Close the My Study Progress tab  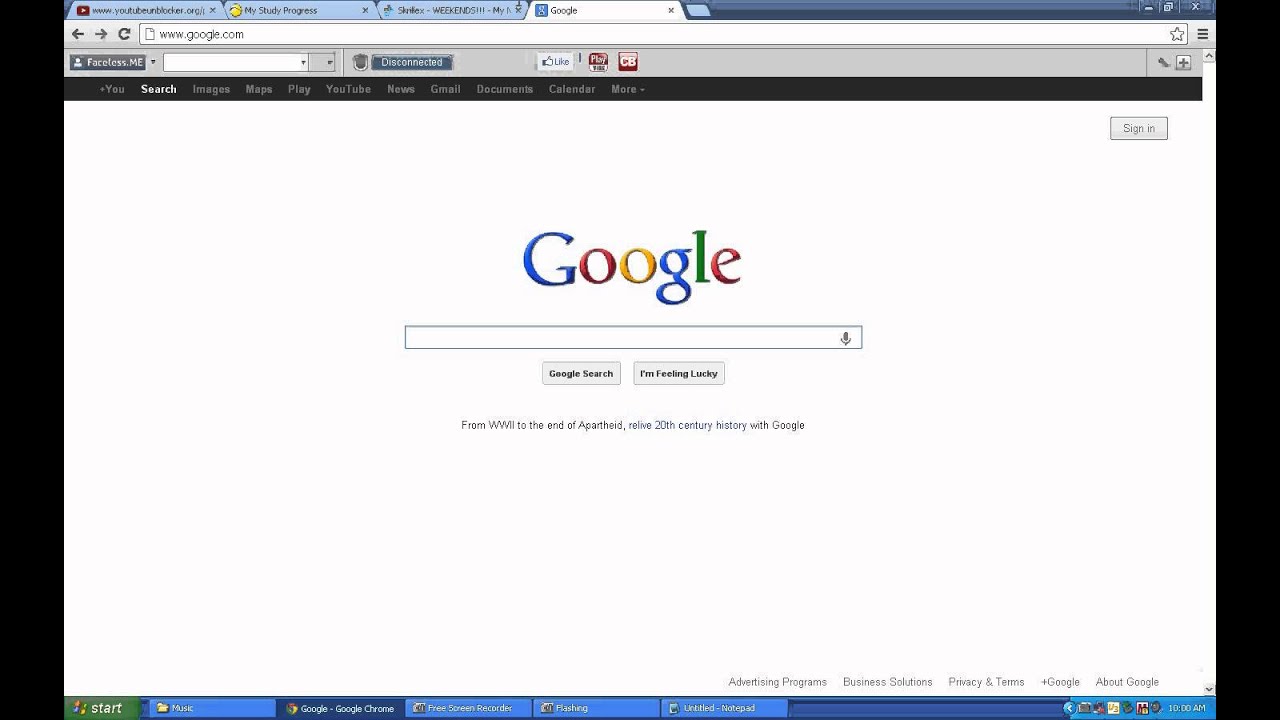coord(365,10)
